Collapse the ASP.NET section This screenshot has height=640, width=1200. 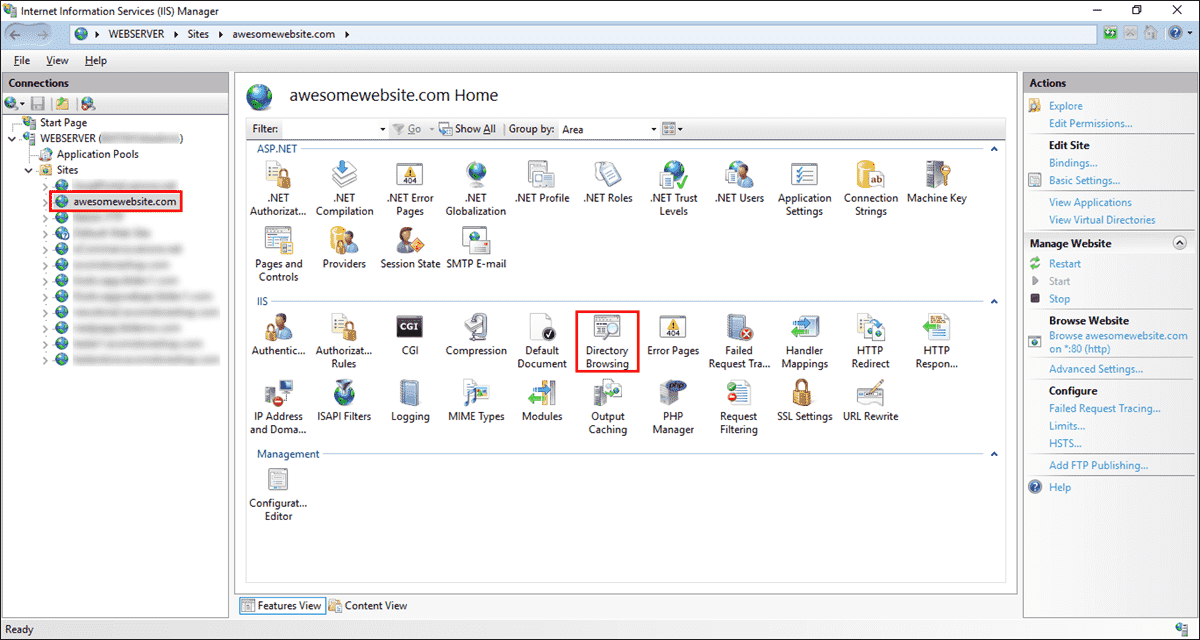(x=994, y=148)
